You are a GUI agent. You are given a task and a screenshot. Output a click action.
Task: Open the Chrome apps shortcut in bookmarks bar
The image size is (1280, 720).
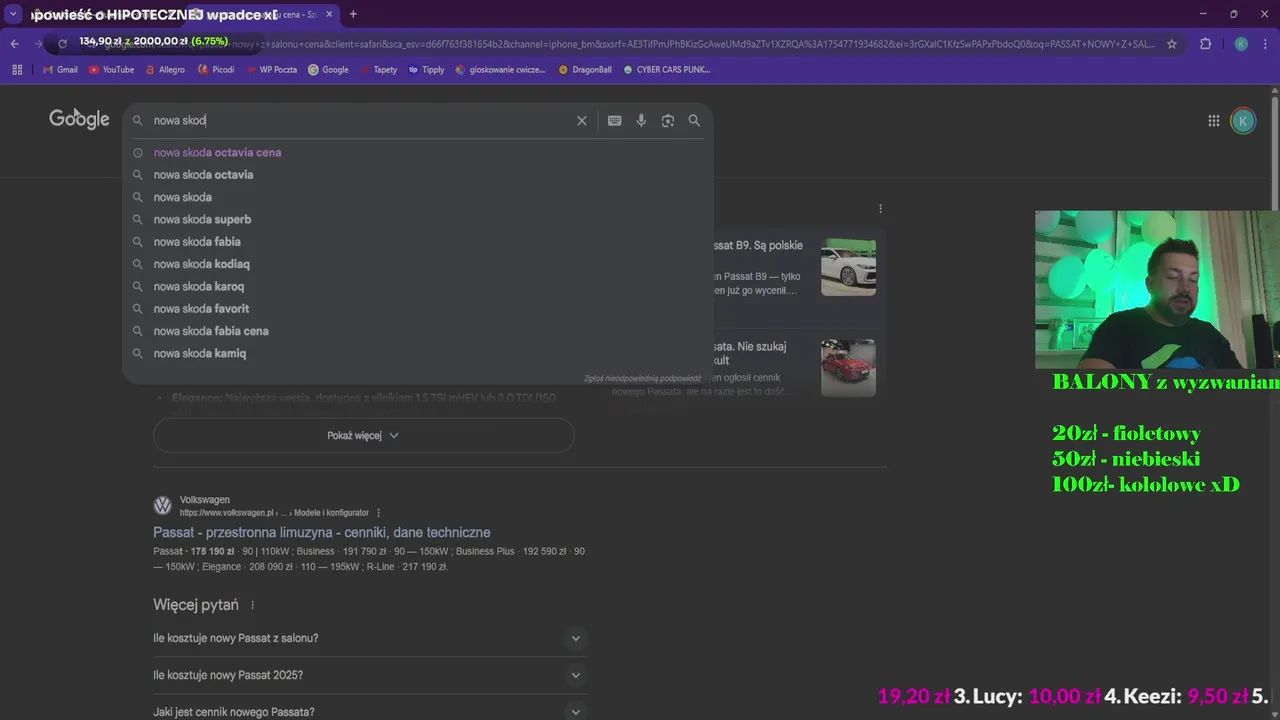click(17, 70)
